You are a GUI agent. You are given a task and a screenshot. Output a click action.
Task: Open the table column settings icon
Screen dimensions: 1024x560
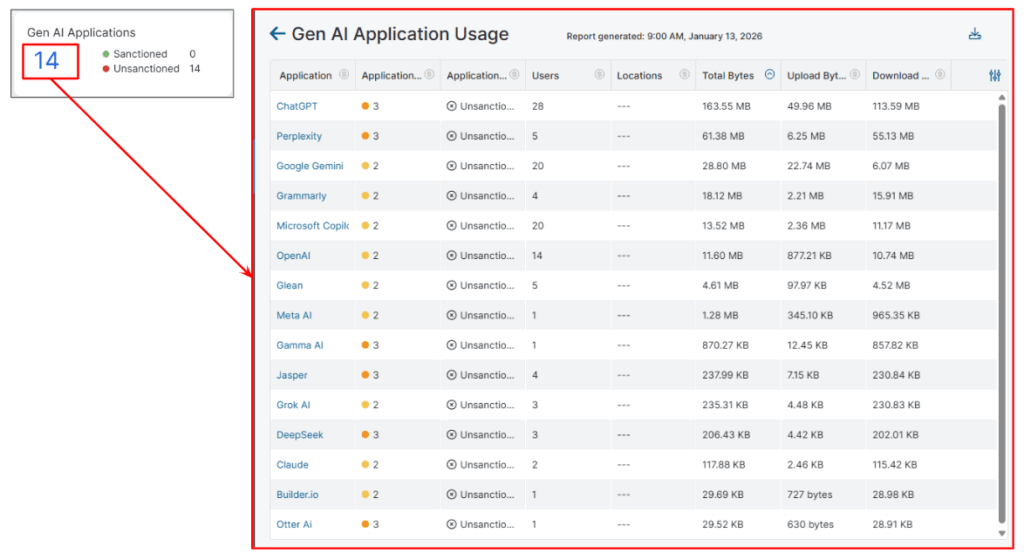click(995, 76)
